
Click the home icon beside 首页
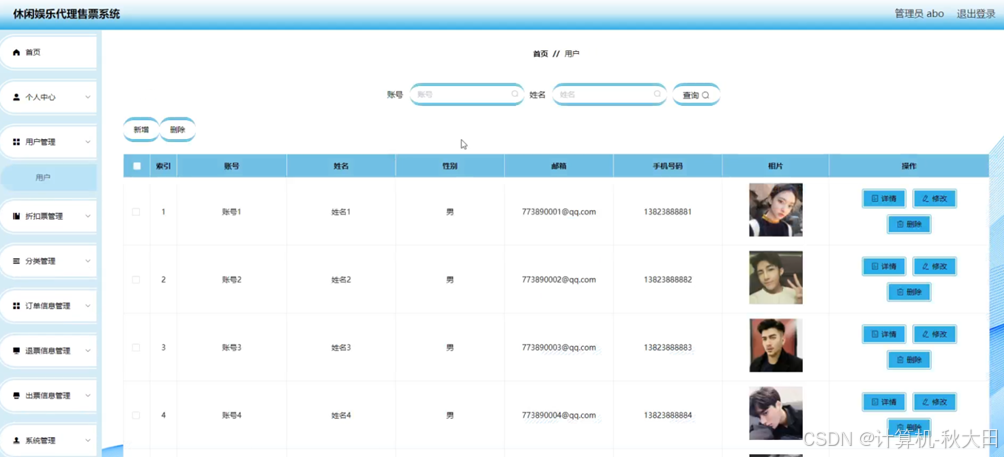(x=17, y=52)
